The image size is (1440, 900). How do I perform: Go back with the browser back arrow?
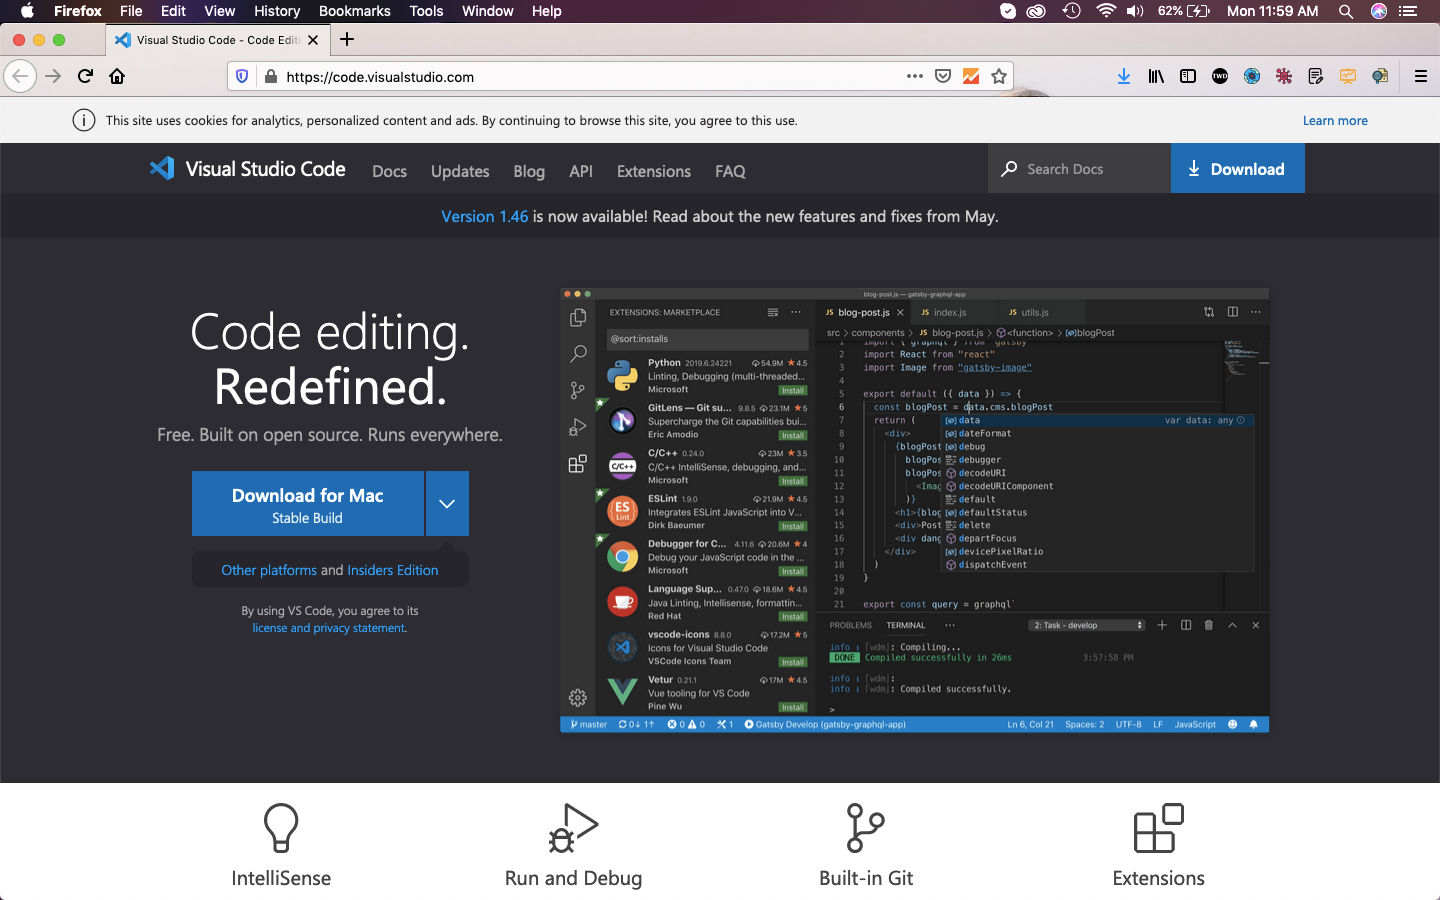[20, 76]
